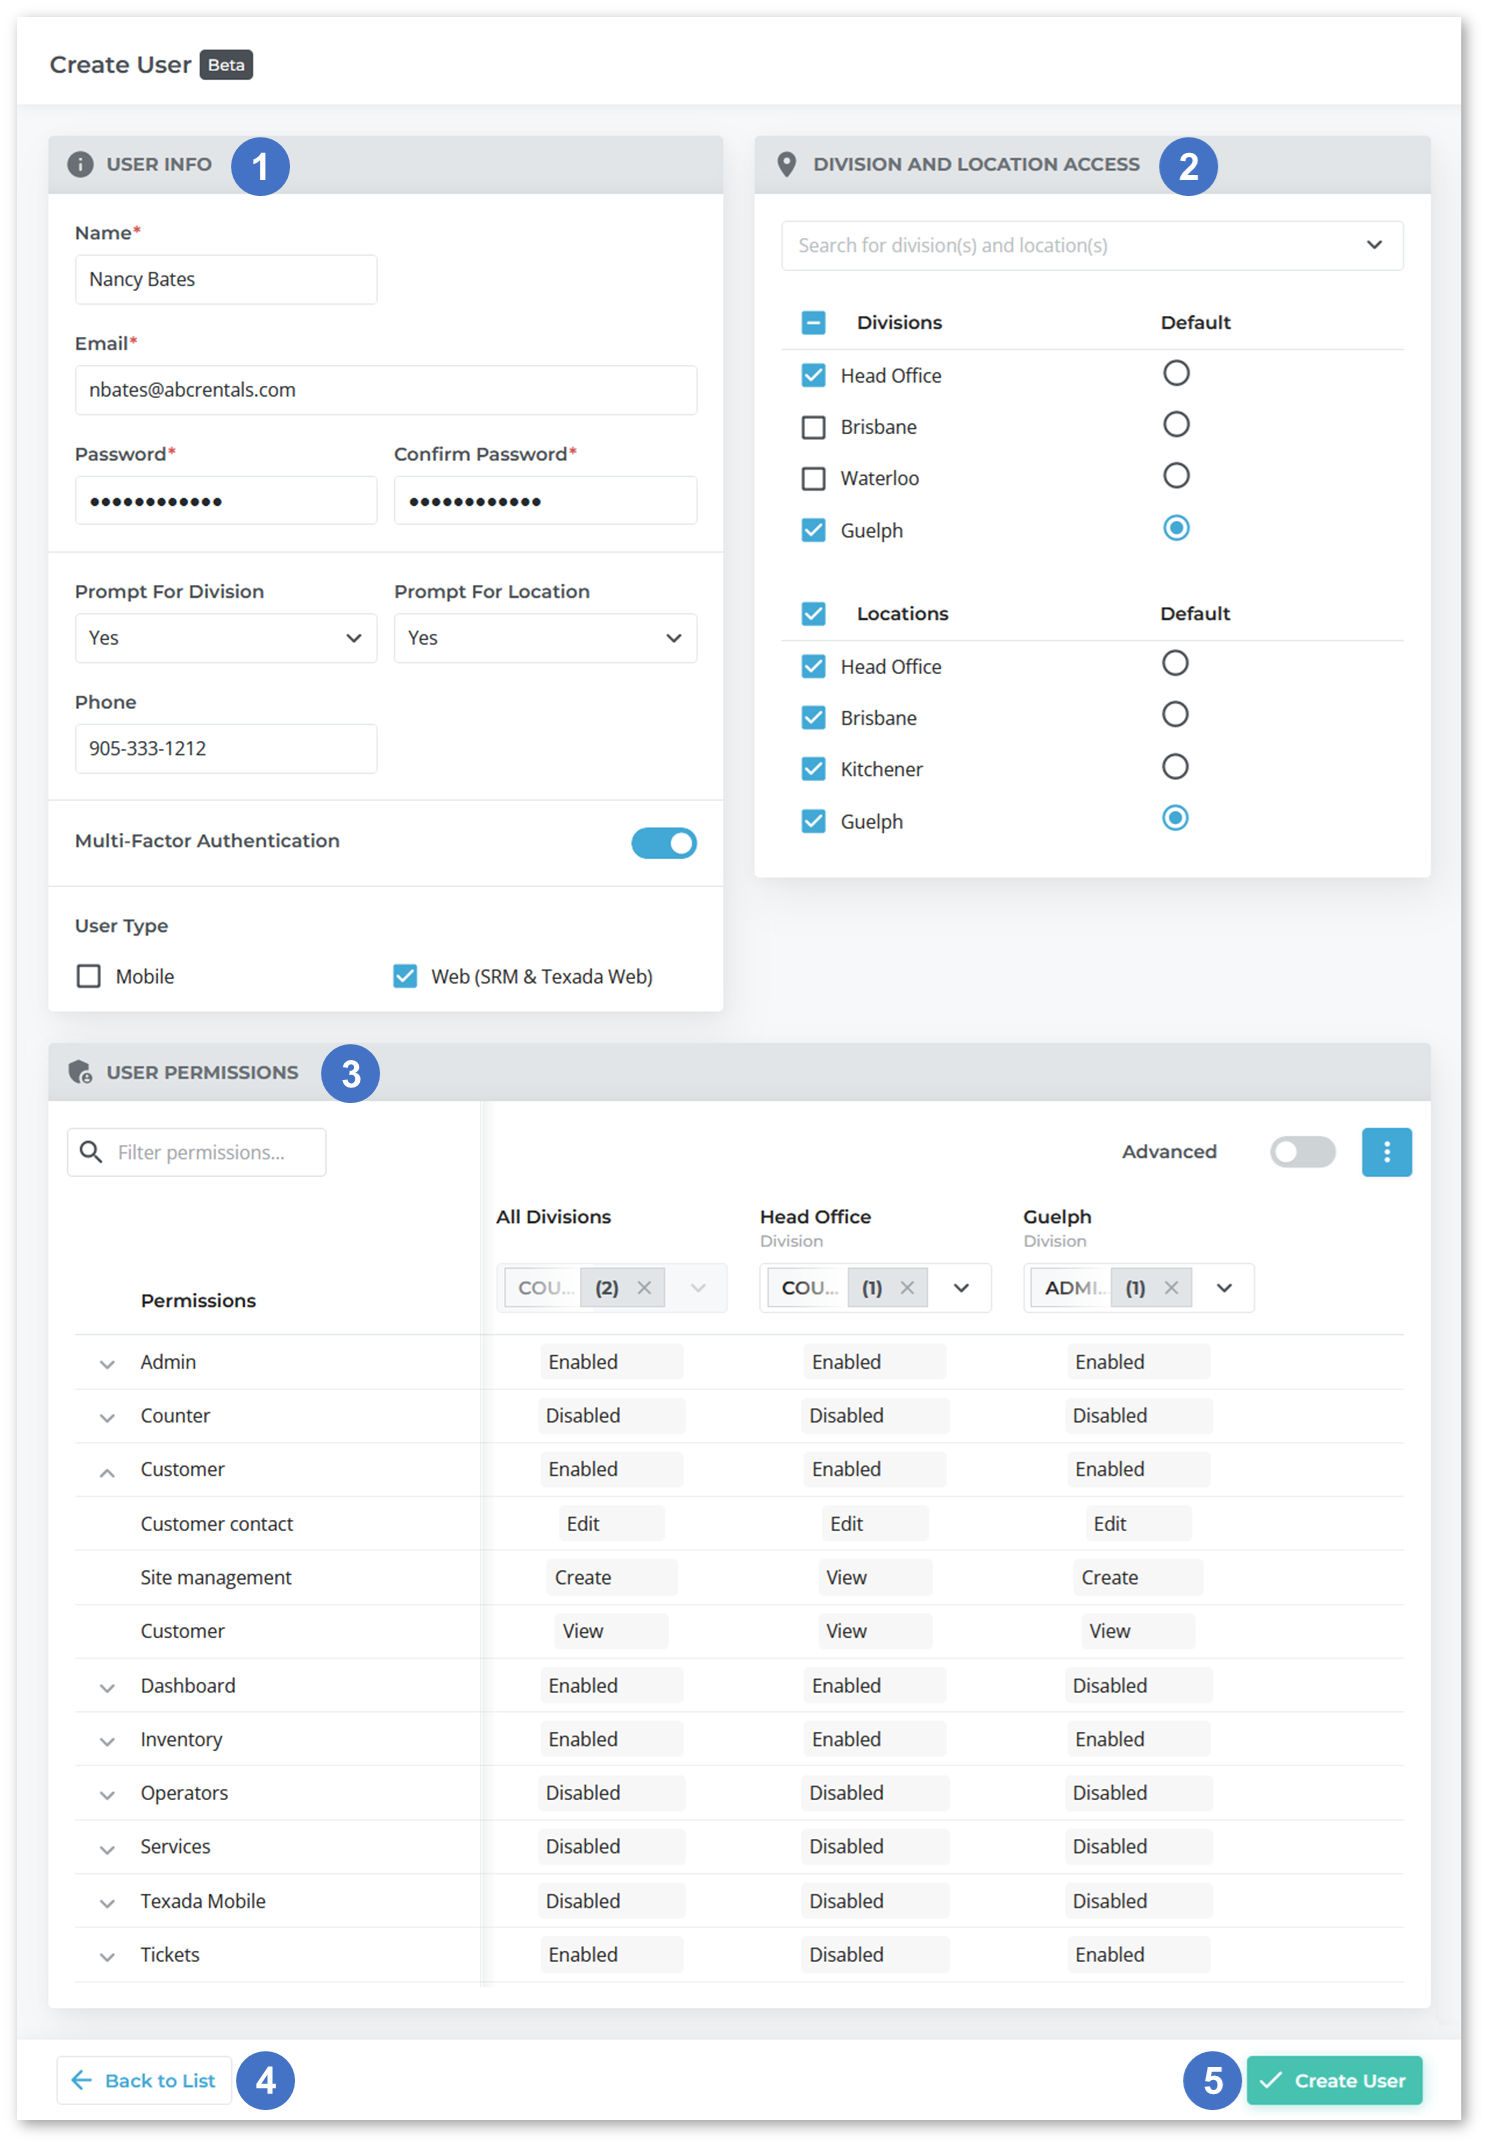Click the User Permissions shield icon
1487x2146 pixels.
(80, 1072)
